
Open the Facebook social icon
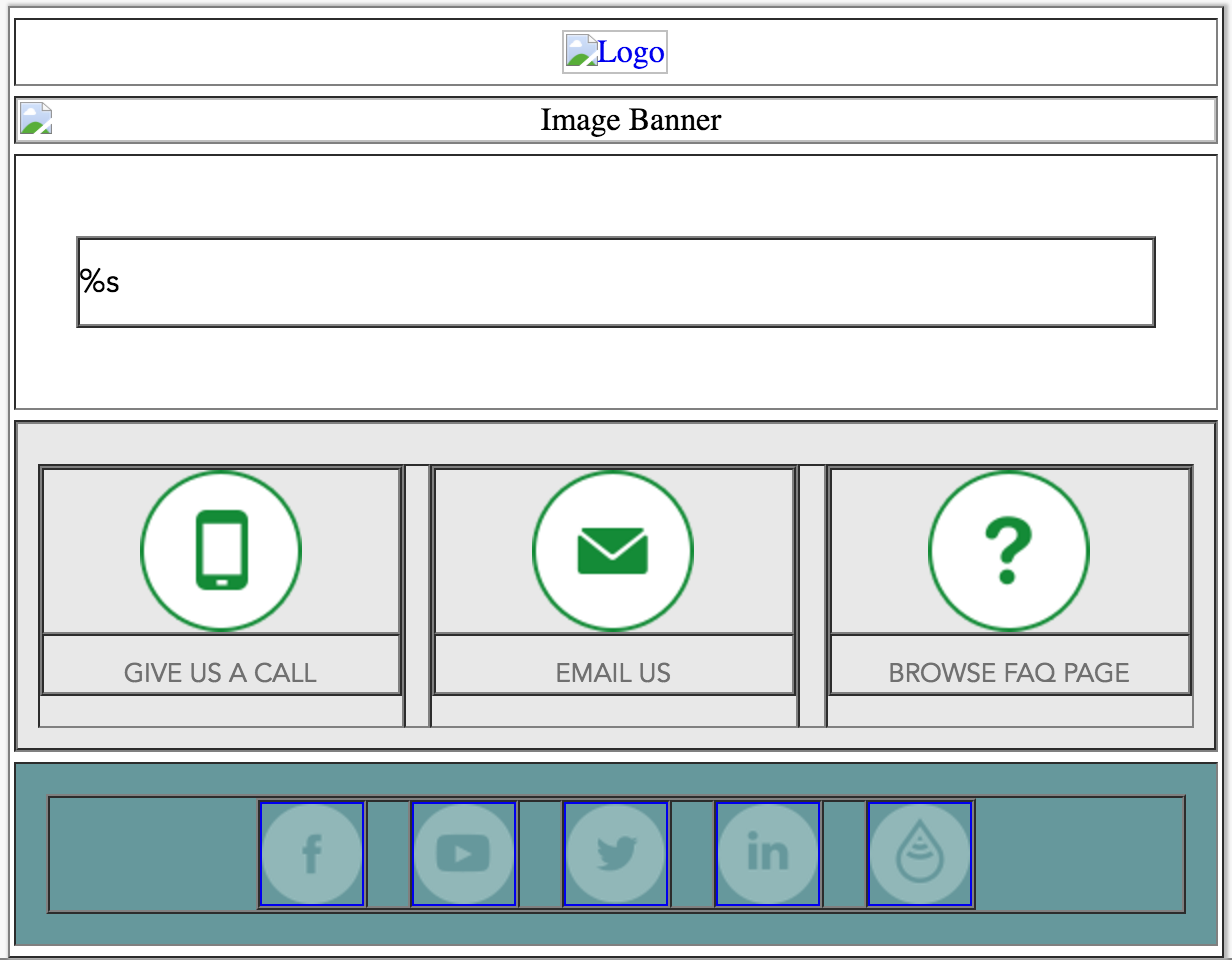click(312, 854)
